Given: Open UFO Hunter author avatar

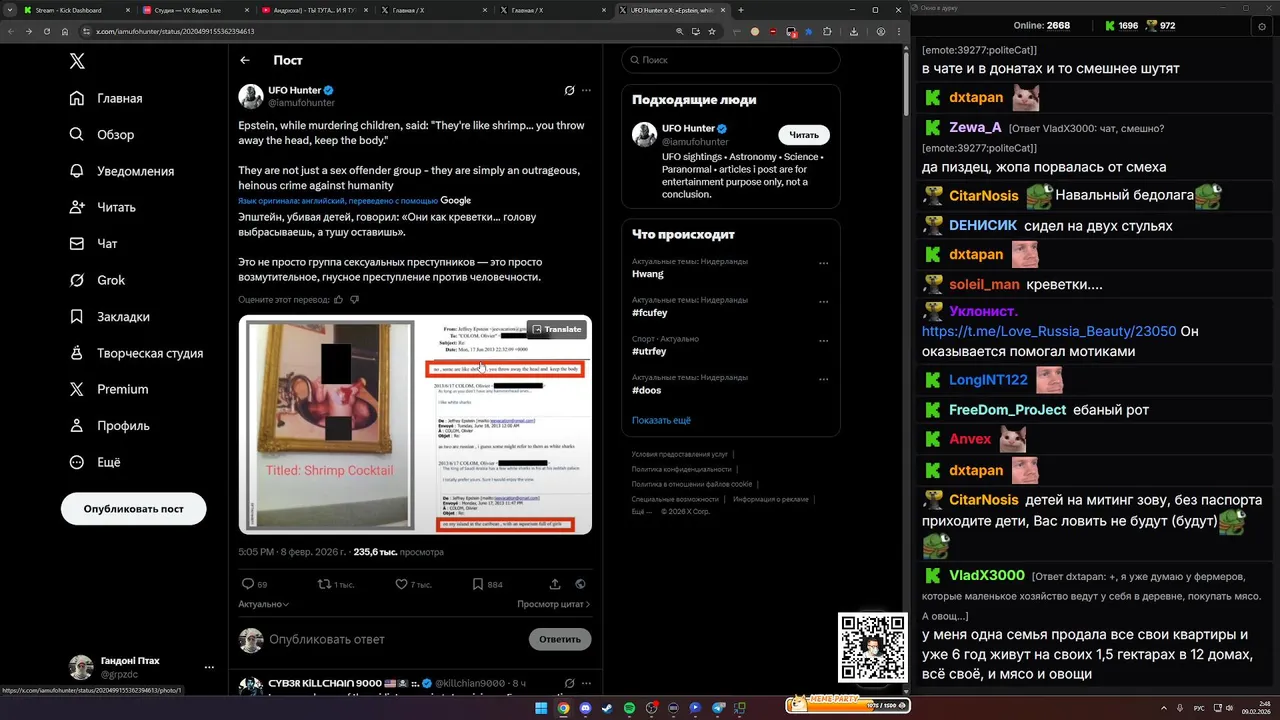Looking at the screenshot, I should 251,96.
